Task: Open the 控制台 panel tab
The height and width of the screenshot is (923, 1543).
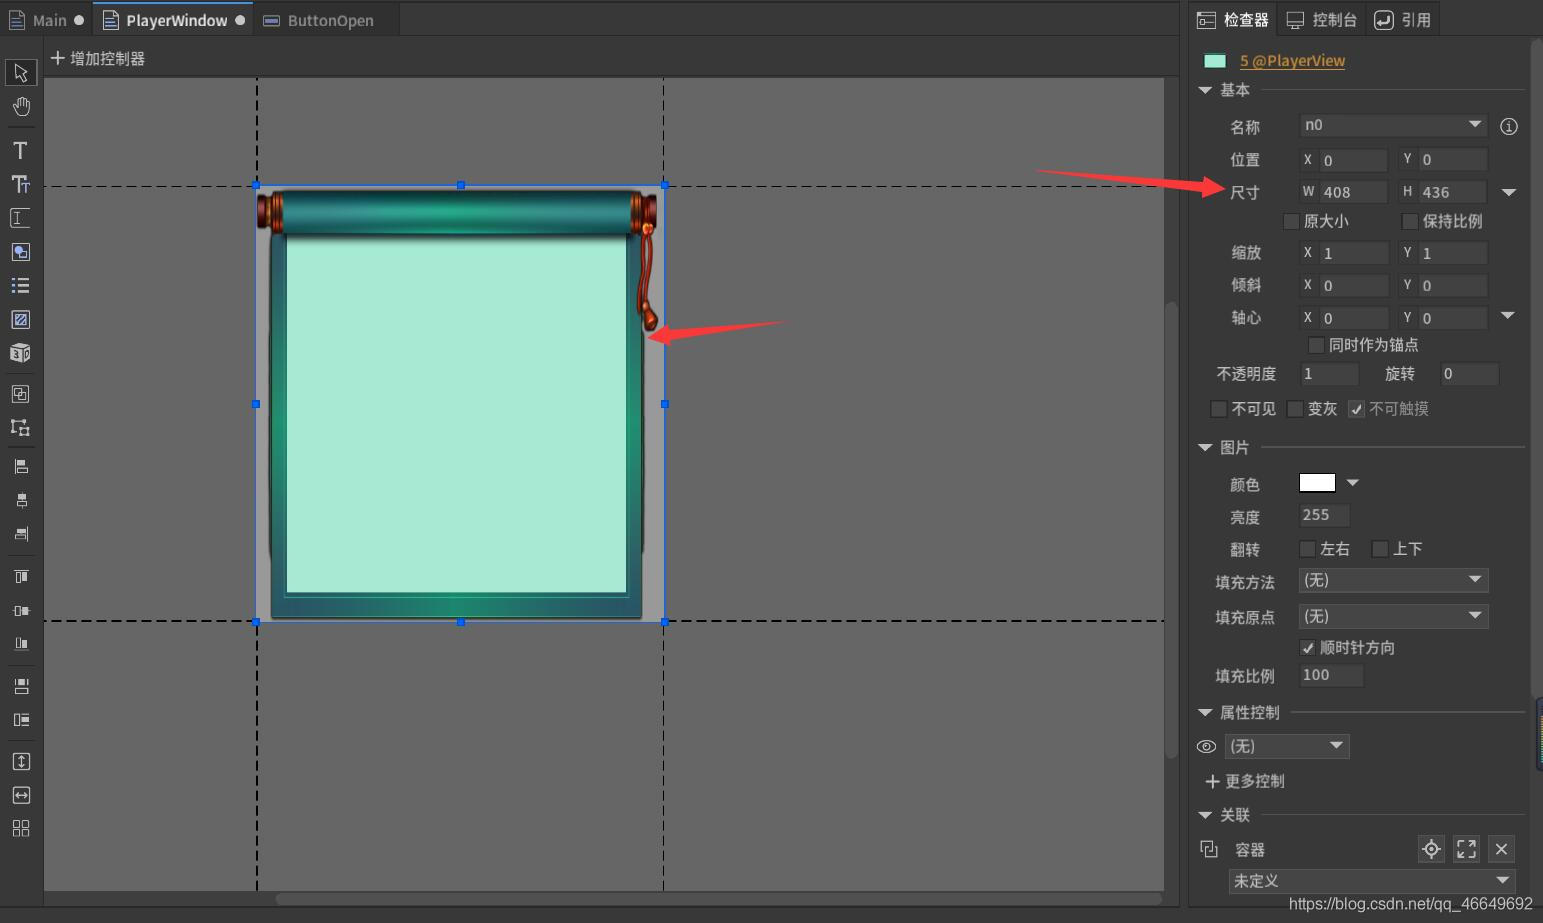Action: click(1321, 20)
